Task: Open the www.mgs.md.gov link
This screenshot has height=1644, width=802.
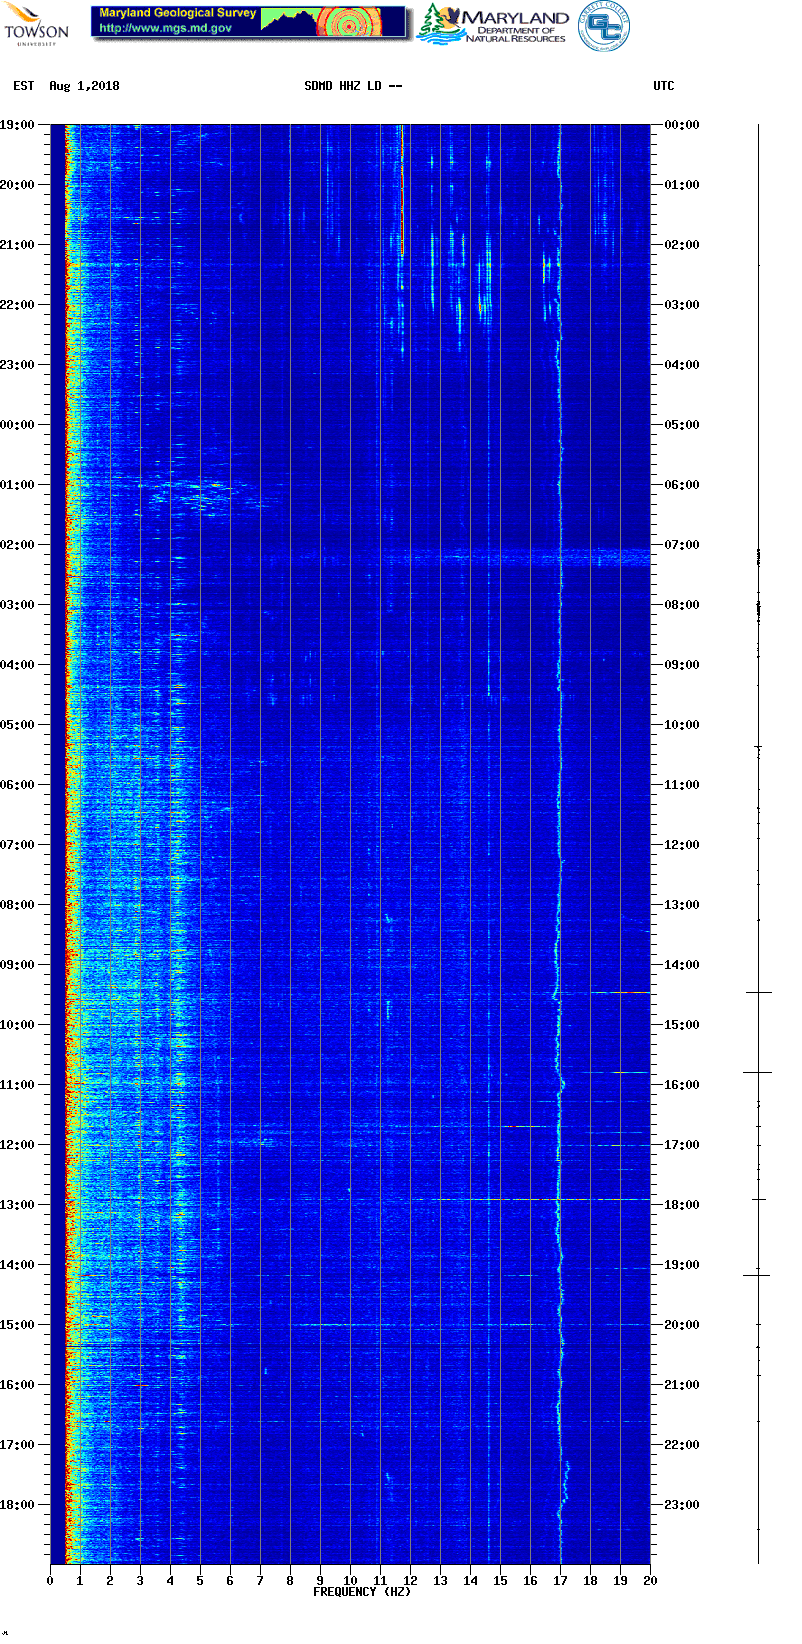Action: click(x=165, y=28)
